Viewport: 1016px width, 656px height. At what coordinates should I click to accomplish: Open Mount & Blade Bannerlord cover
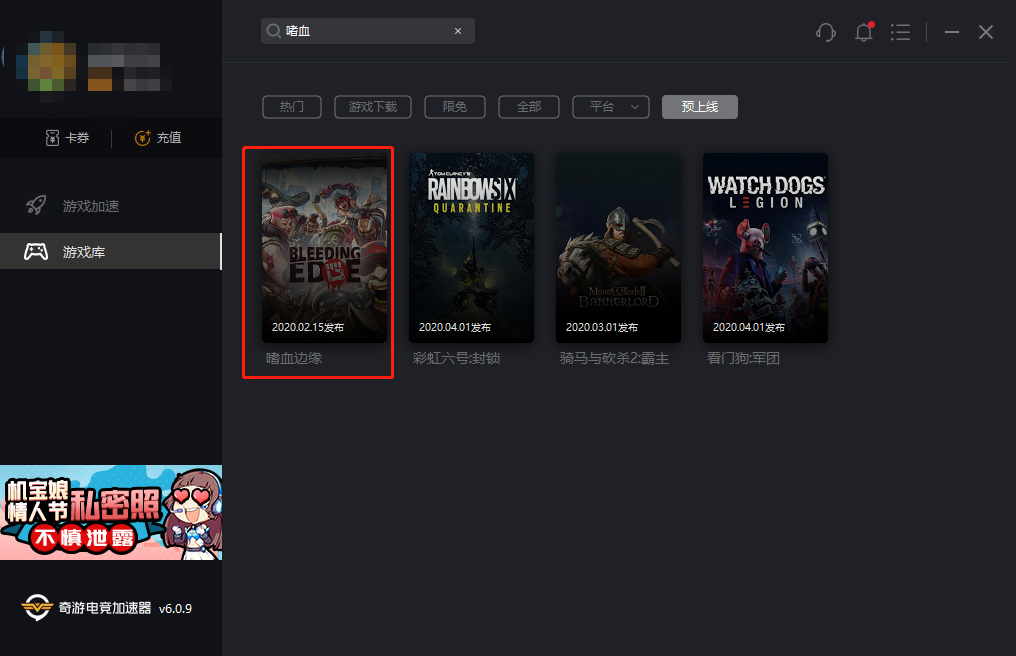pos(618,248)
